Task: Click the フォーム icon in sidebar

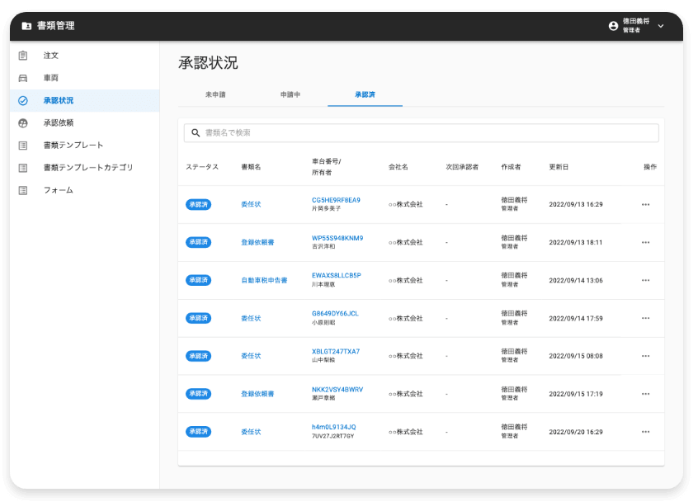Action: [24, 190]
